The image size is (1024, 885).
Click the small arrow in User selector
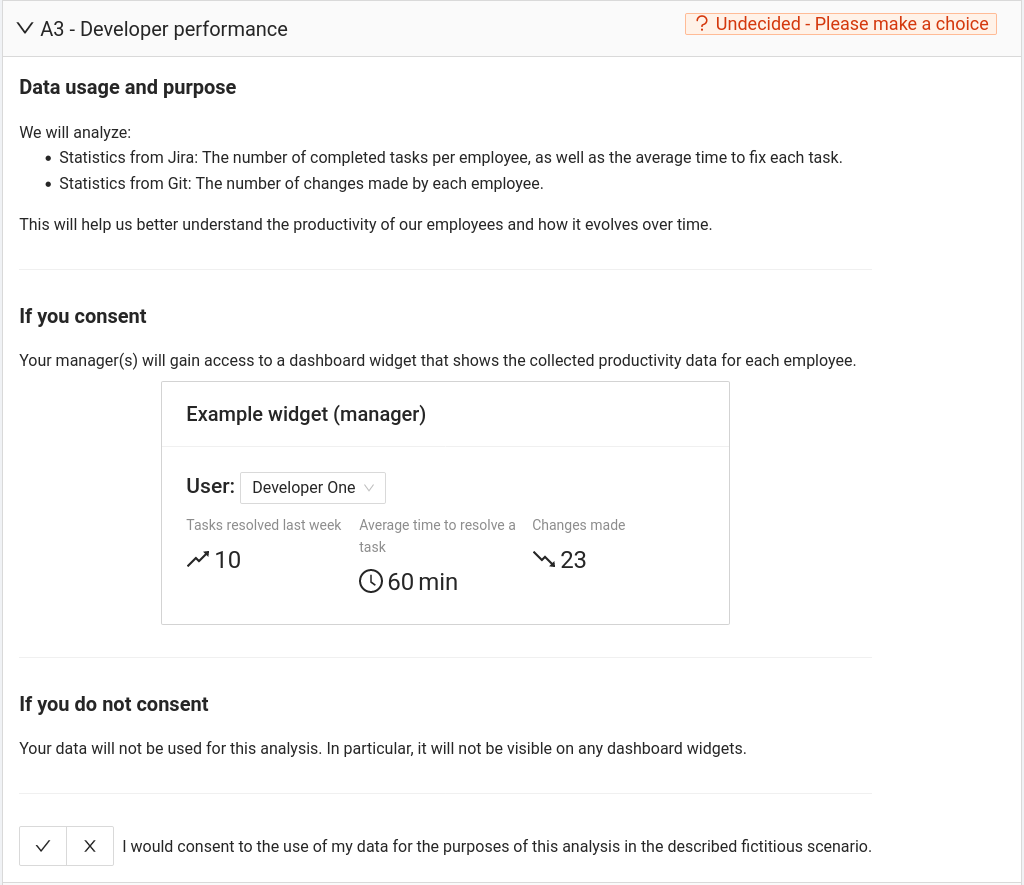coord(369,488)
